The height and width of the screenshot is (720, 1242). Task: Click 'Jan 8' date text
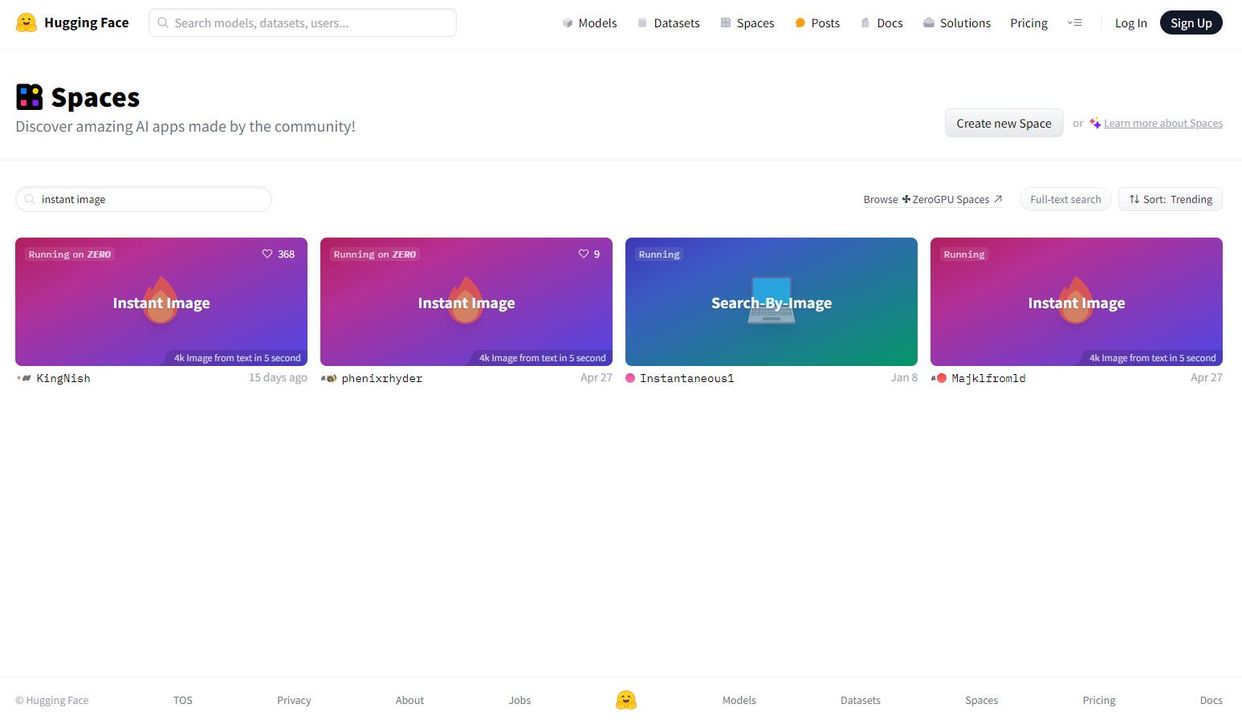904,377
